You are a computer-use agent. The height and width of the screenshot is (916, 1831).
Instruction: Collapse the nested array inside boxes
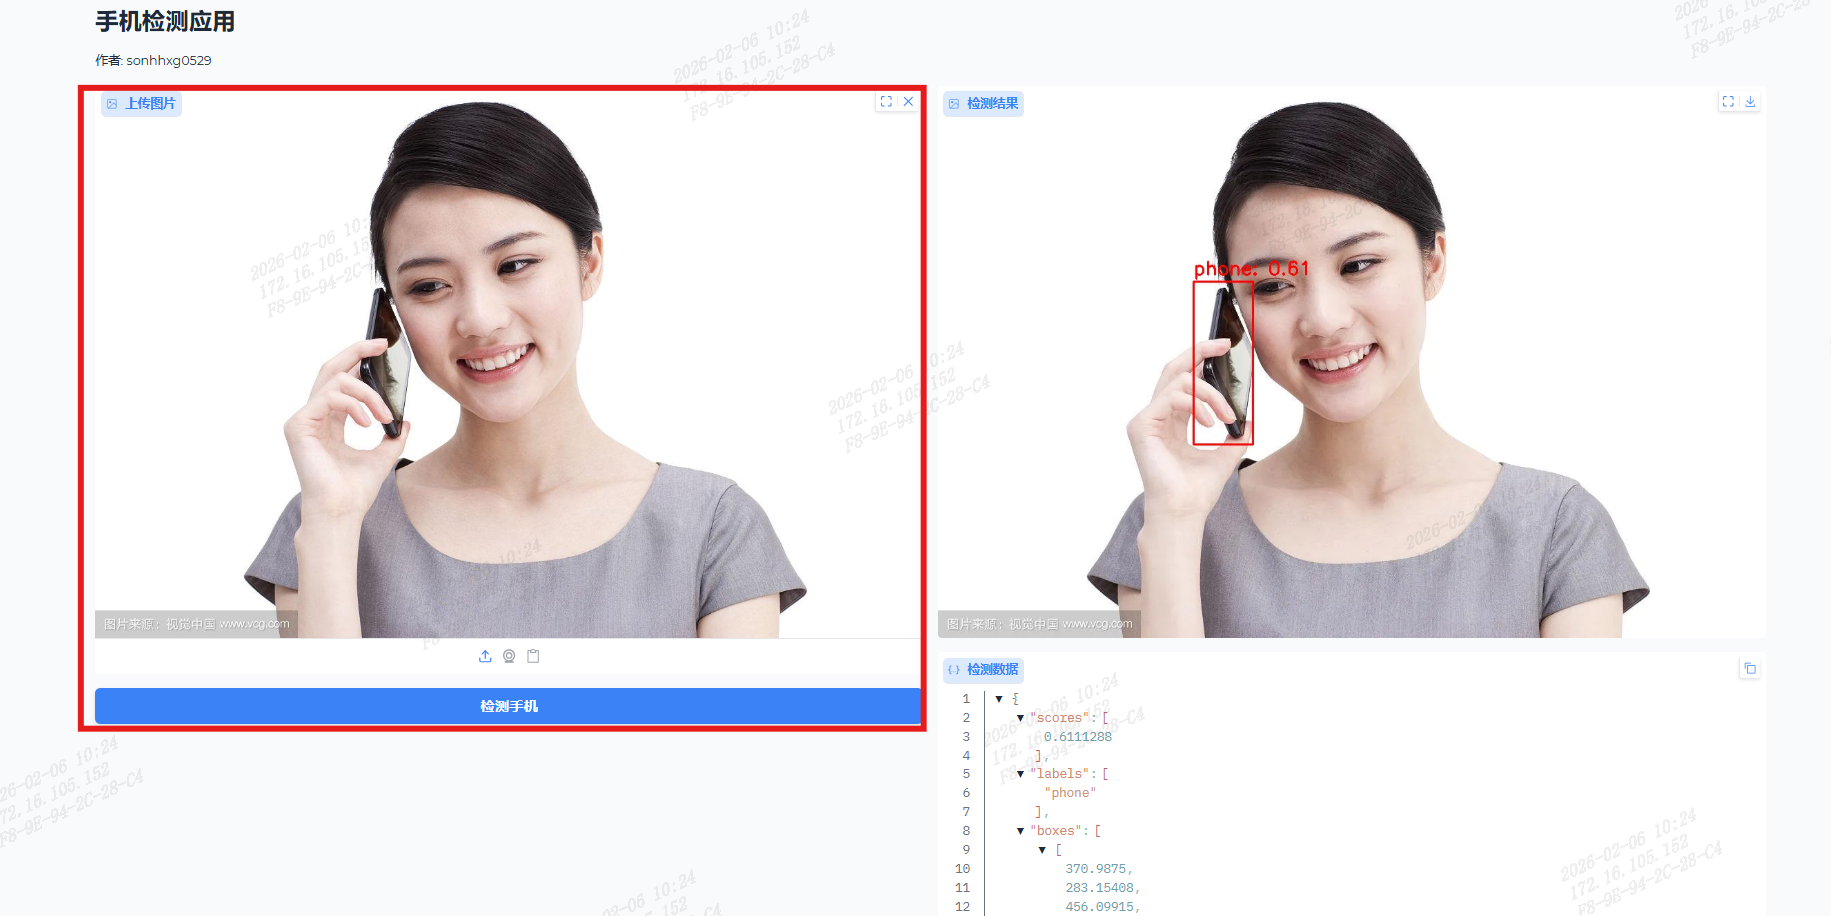1042,850
